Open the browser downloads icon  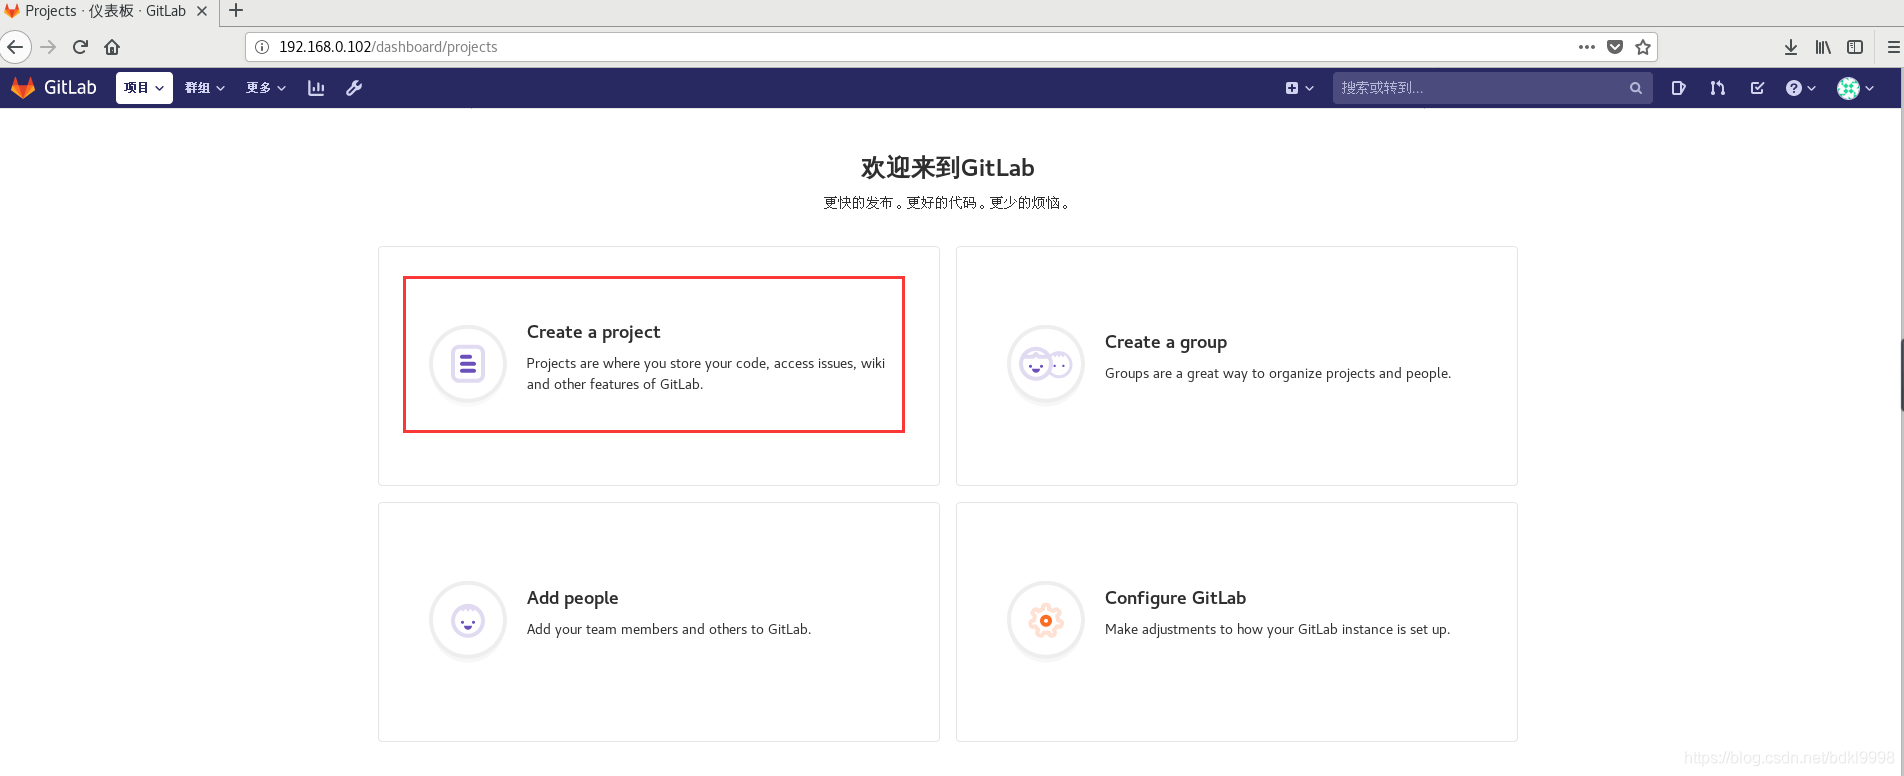tap(1791, 47)
